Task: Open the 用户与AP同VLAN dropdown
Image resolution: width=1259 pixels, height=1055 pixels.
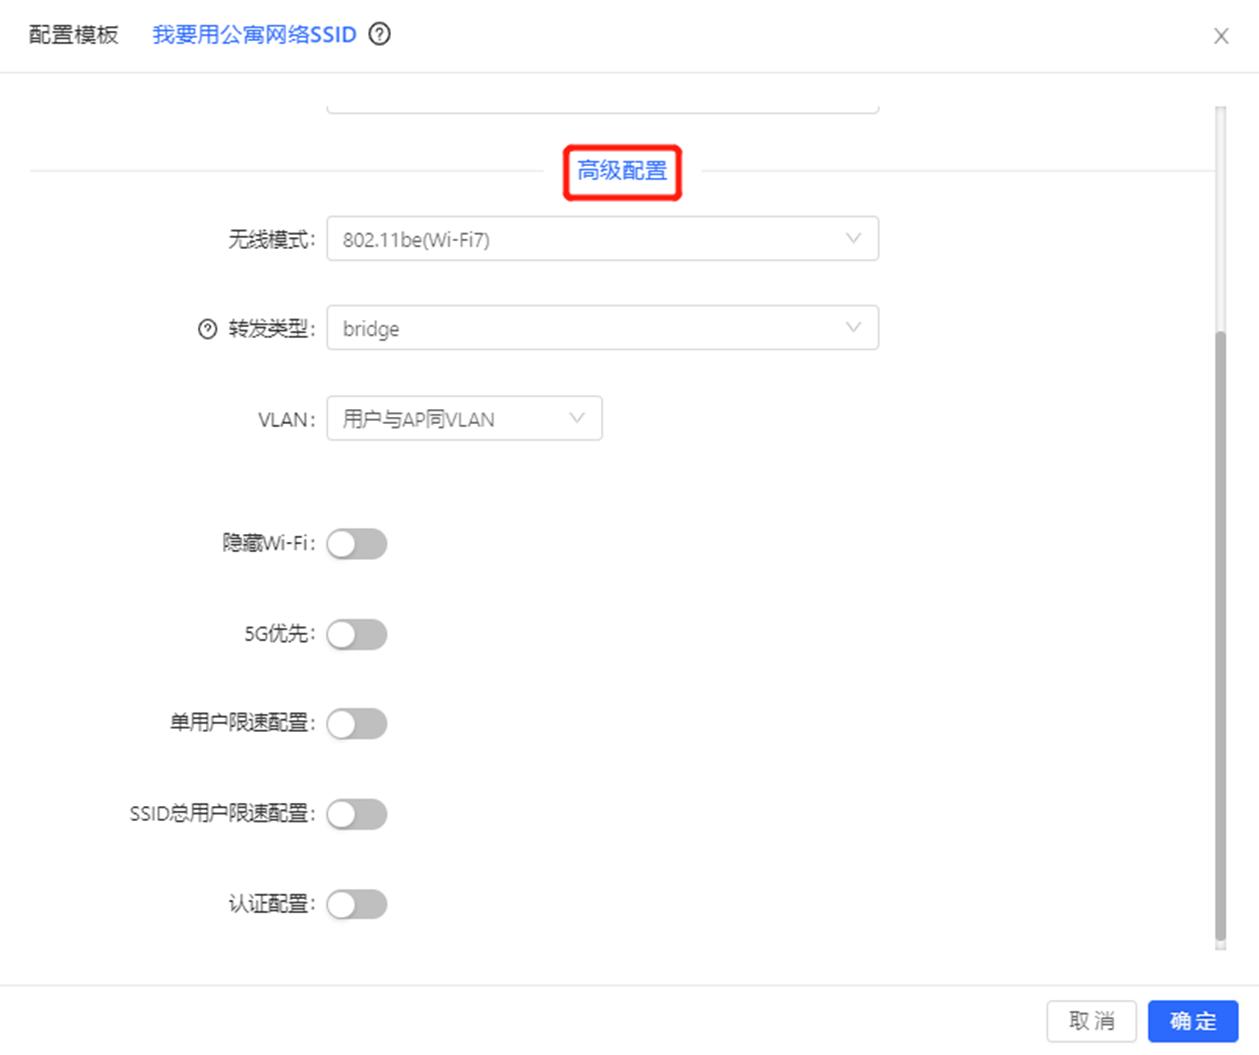Action: click(x=463, y=418)
